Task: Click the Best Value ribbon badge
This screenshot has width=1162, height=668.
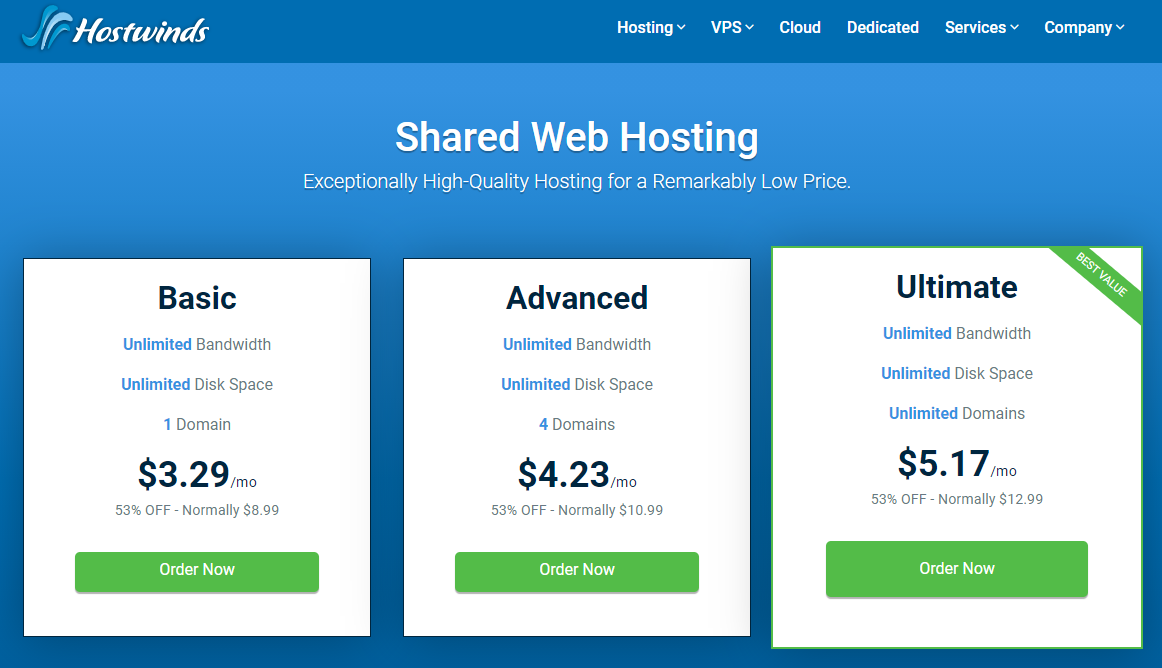Action: point(1101,275)
